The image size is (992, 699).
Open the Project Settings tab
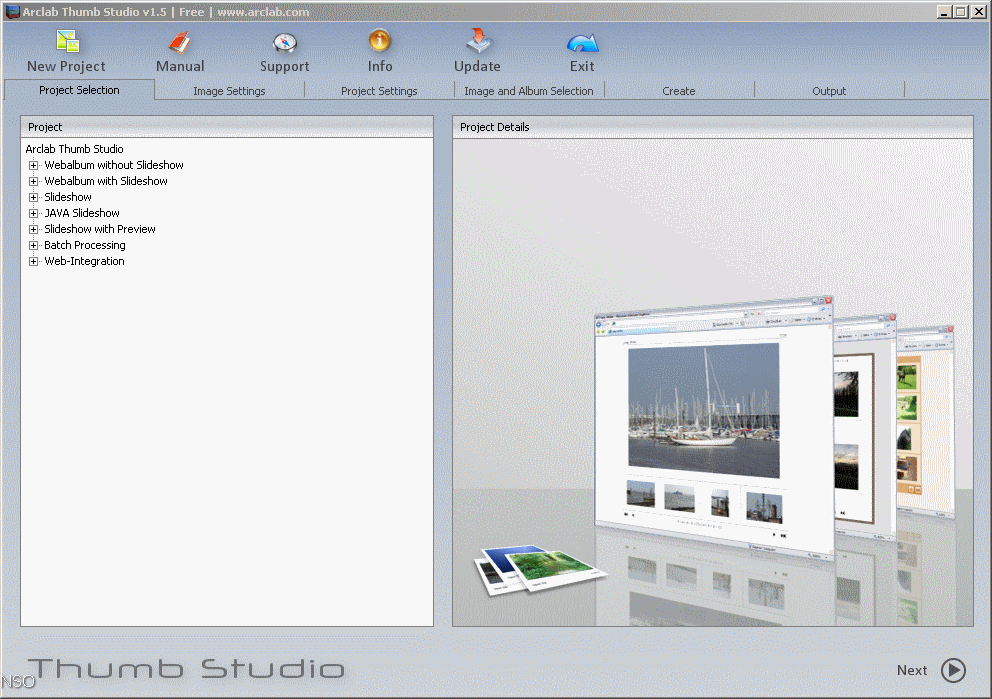(x=379, y=91)
